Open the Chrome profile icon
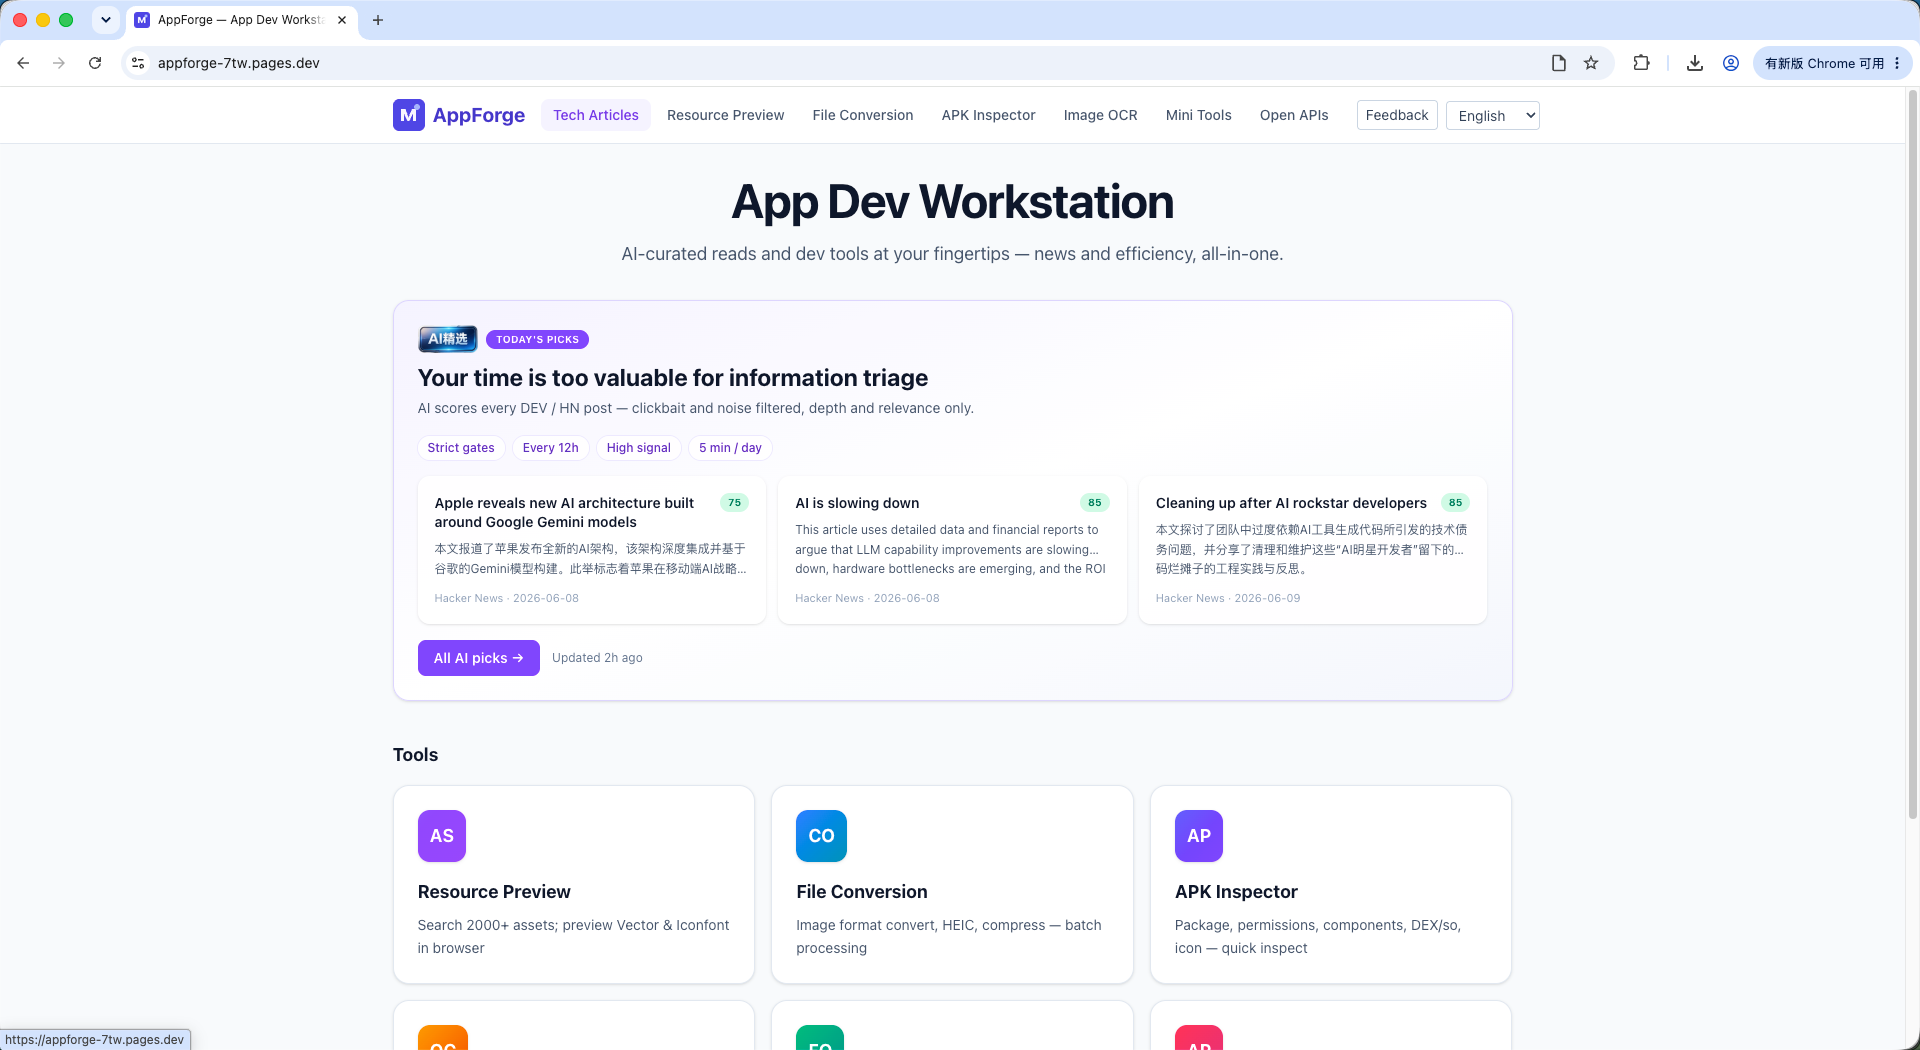Screen dimensions: 1920x1050 tap(1731, 63)
